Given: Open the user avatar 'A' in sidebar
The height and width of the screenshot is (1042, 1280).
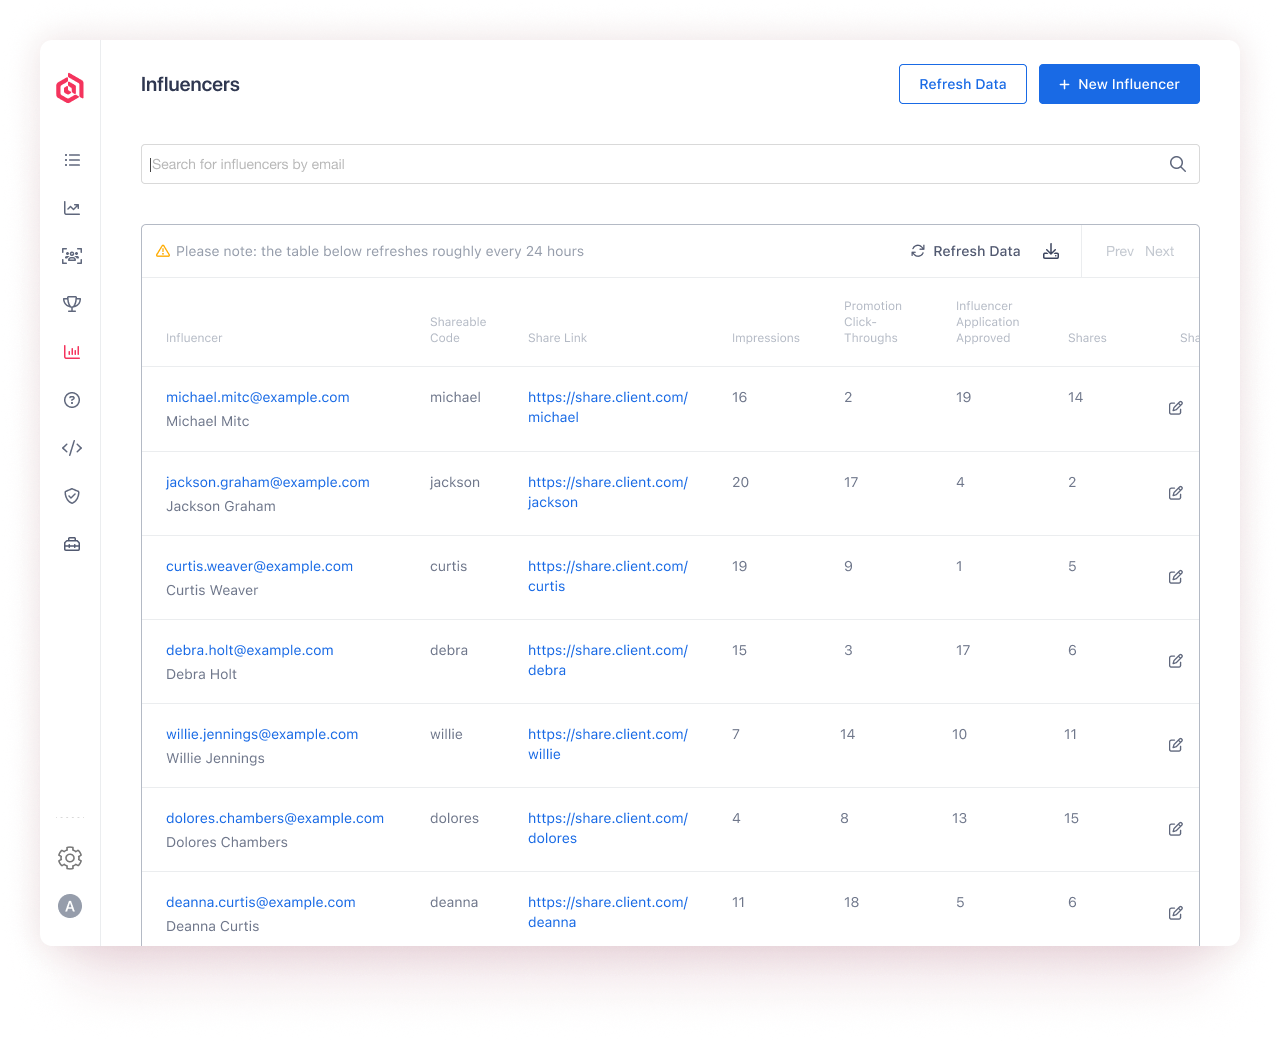Looking at the screenshot, I should tap(70, 906).
